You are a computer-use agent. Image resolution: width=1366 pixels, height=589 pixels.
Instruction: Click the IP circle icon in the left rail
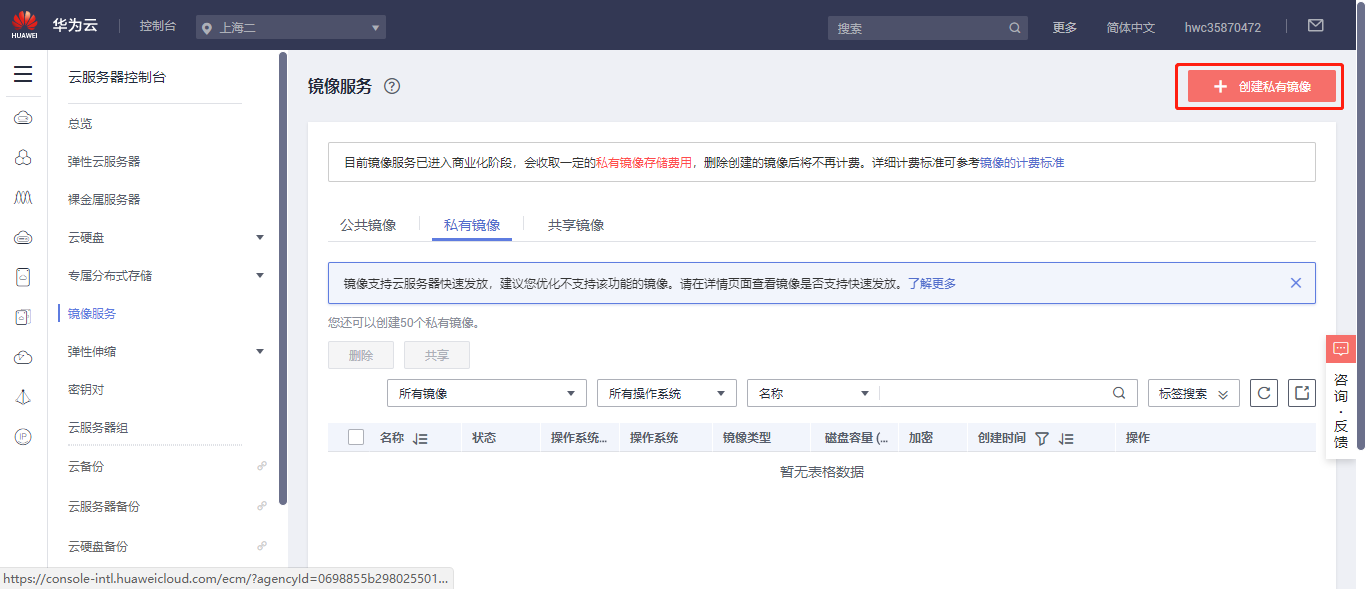click(x=23, y=436)
